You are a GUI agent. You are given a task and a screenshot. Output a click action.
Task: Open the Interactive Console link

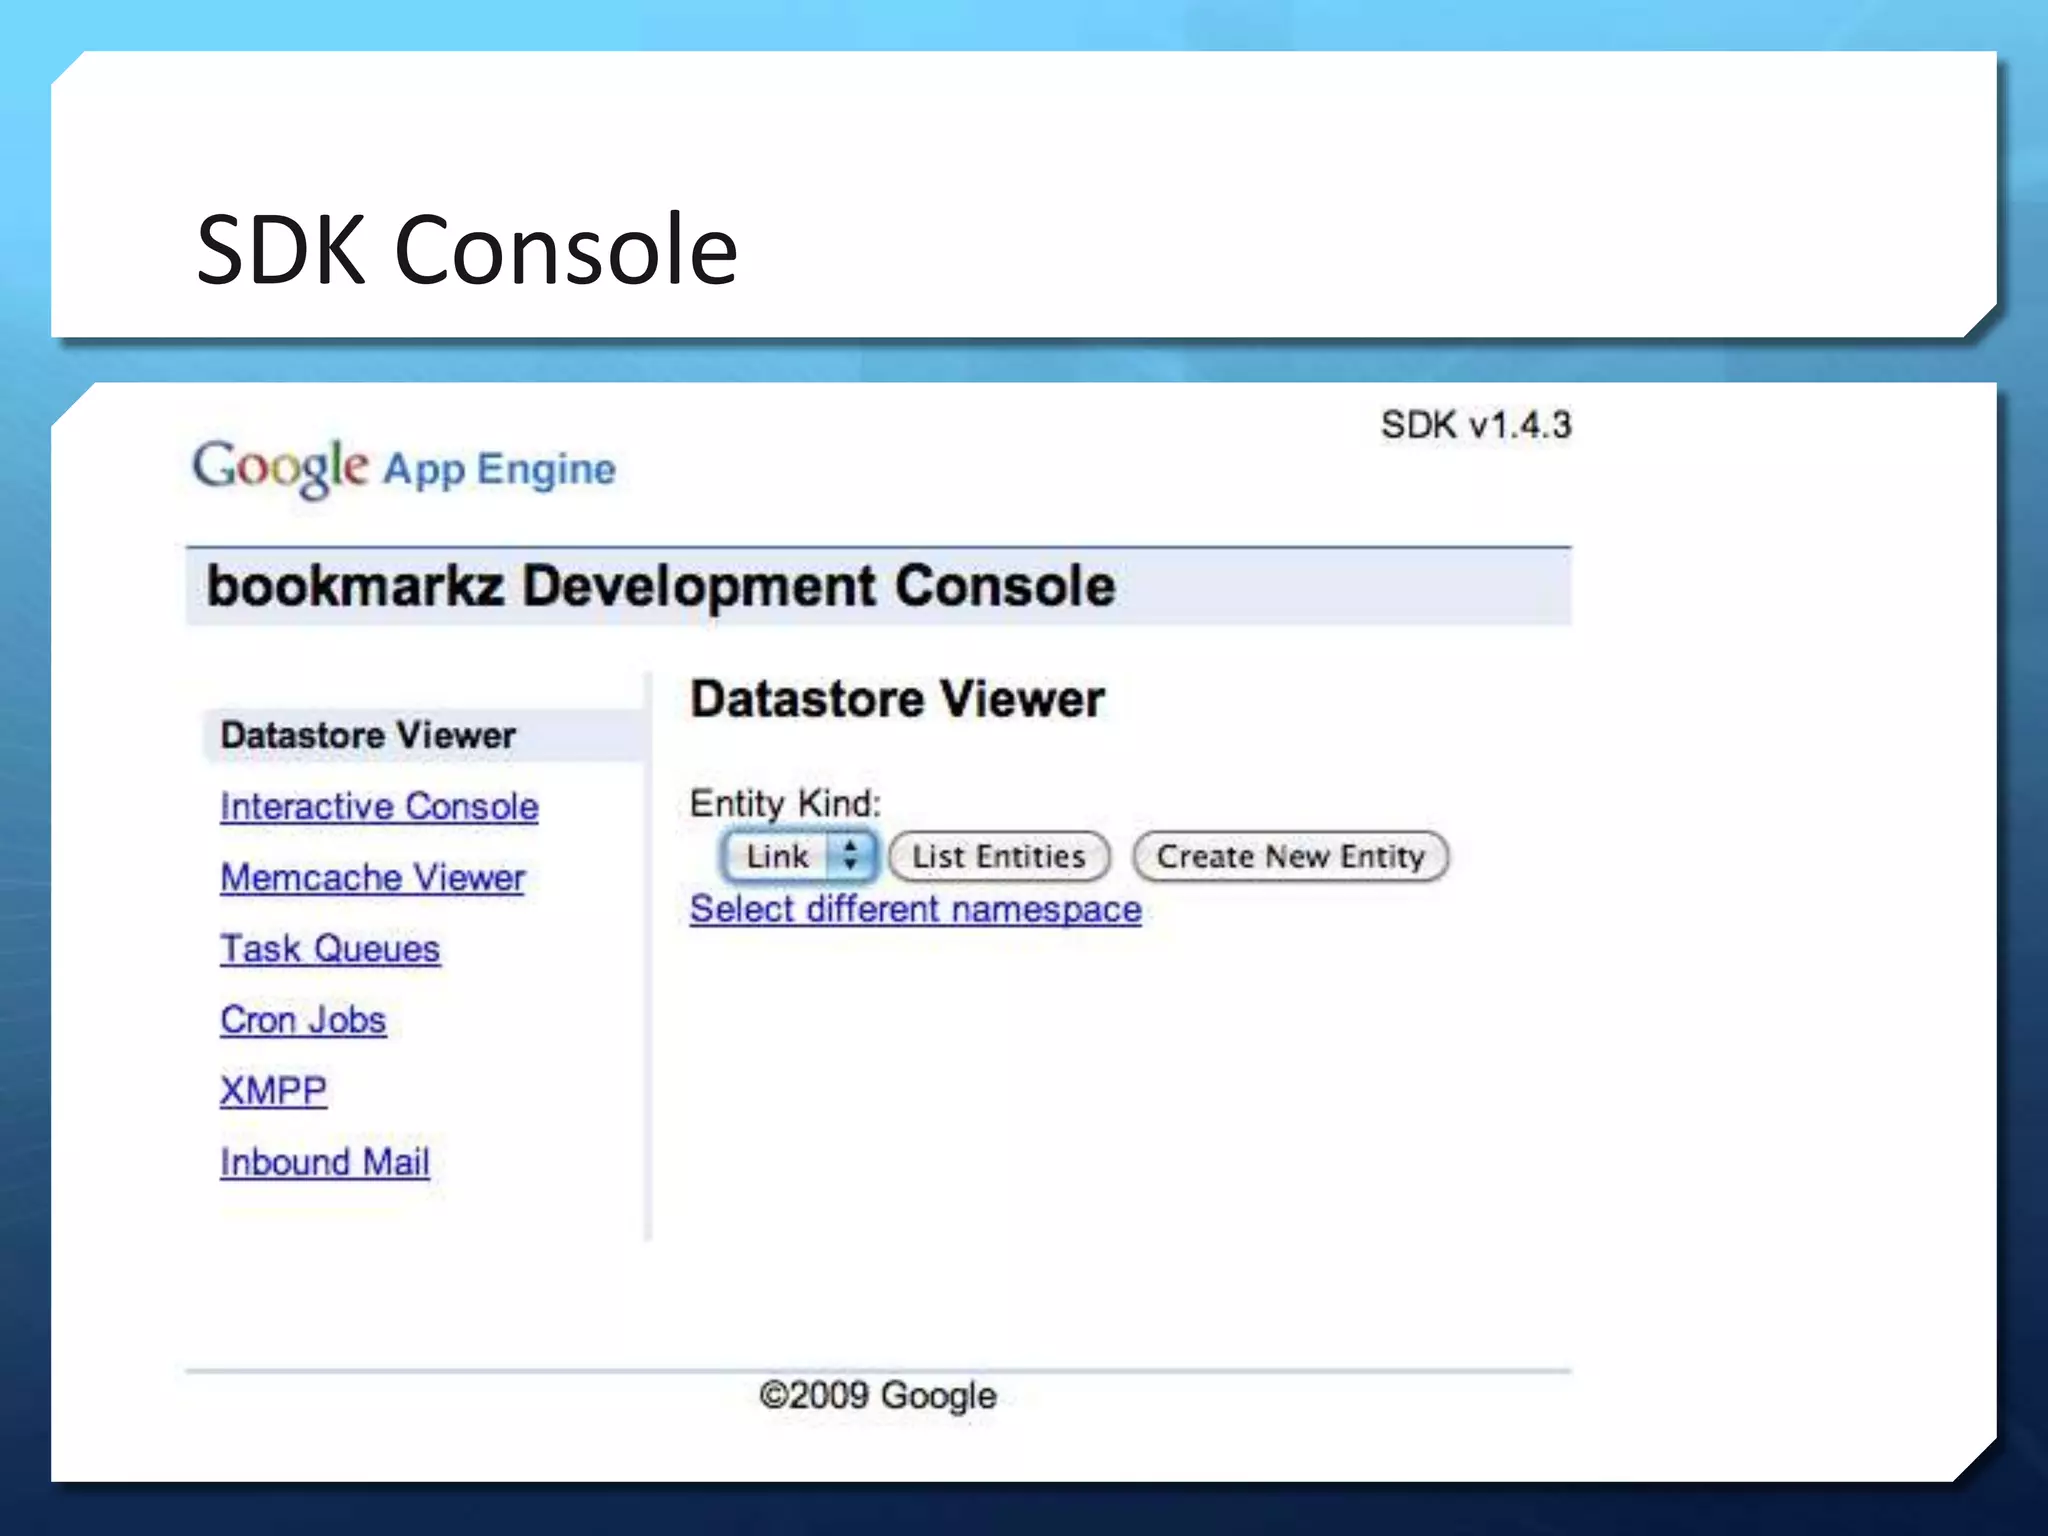(379, 806)
